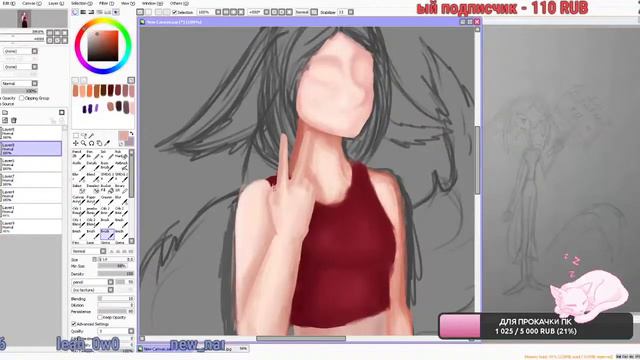
Task: Open the brush mode Normal dropdown
Action: (x=89, y=251)
